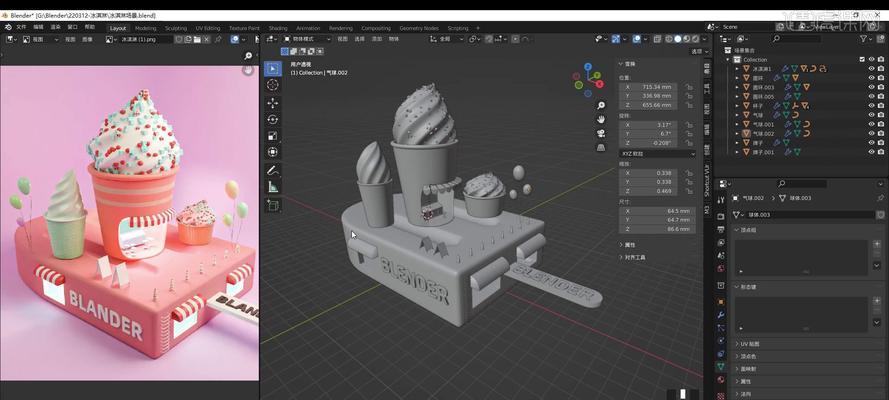This screenshot has width=889, height=400.
Task: Toggle viewport visibility eye for 冰淇淋1
Action: 872,69
